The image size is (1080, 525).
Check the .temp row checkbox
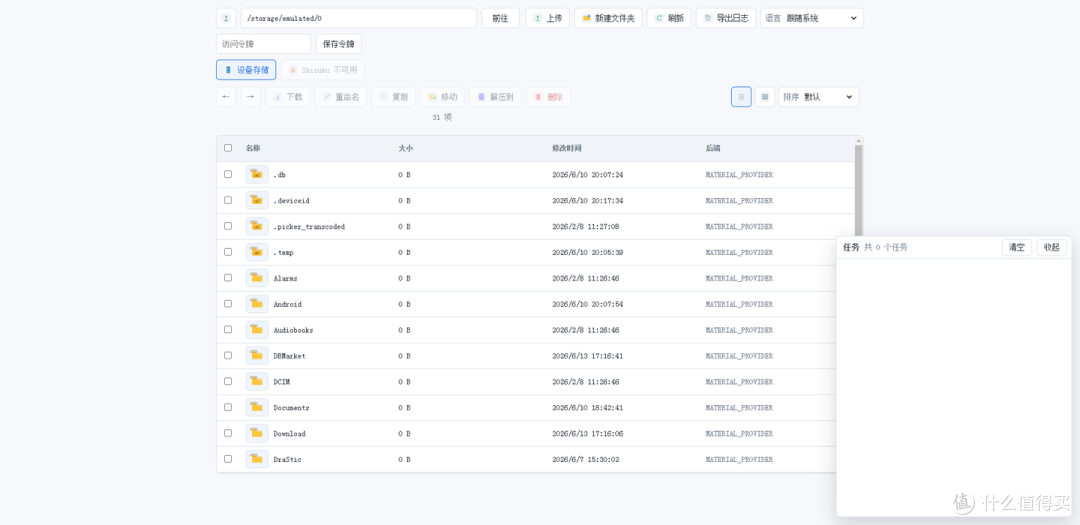228,251
